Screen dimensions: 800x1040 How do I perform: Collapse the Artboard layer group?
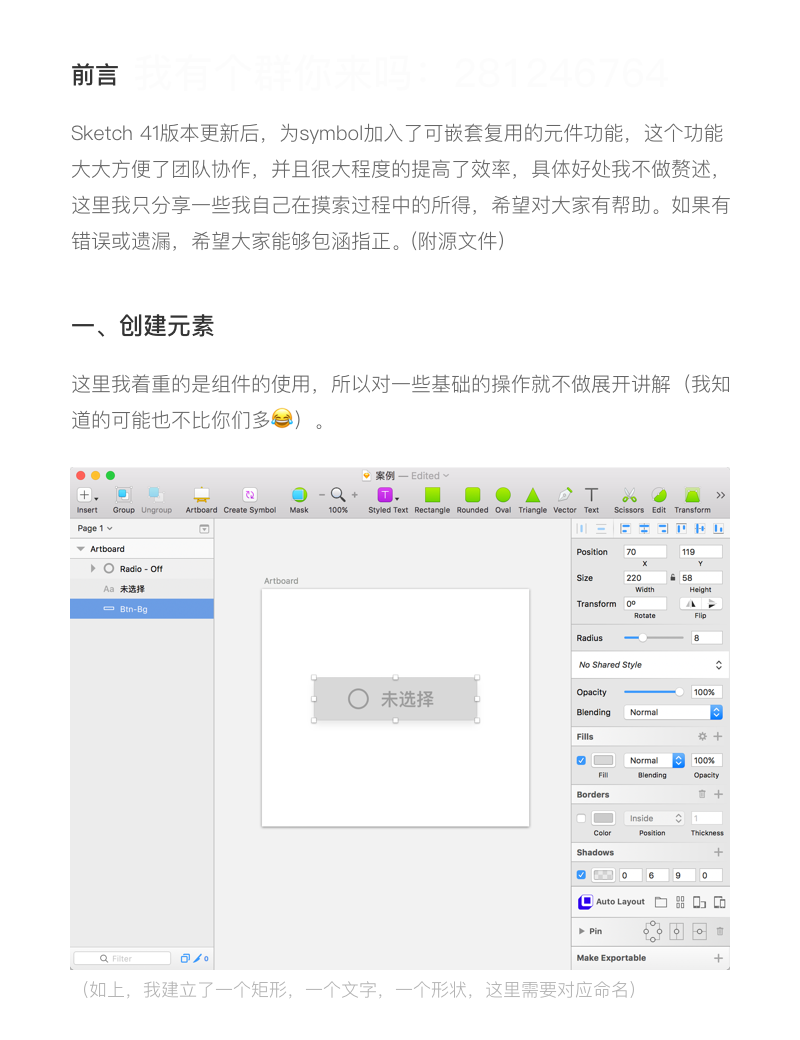click(x=81, y=549)
